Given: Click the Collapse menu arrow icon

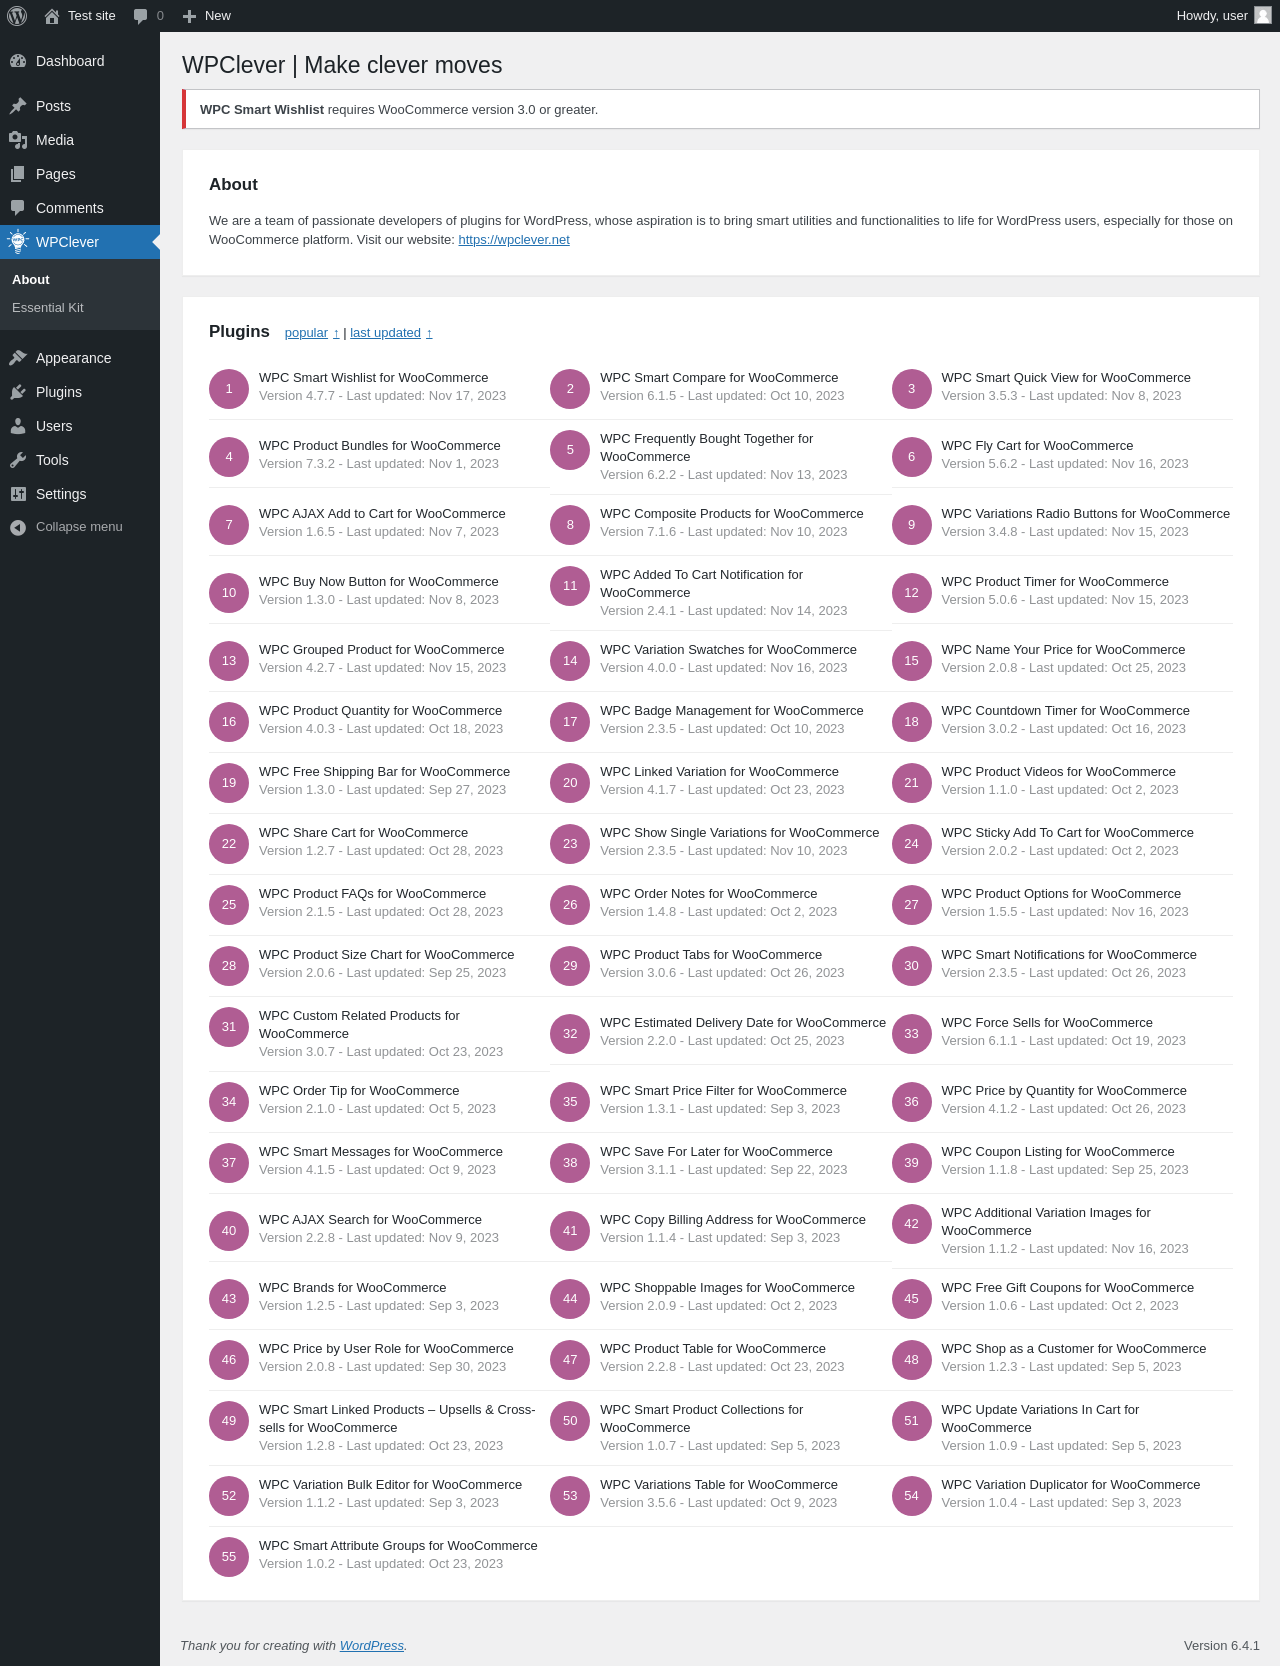Looking at the screenshot, I should click(18, 527).
